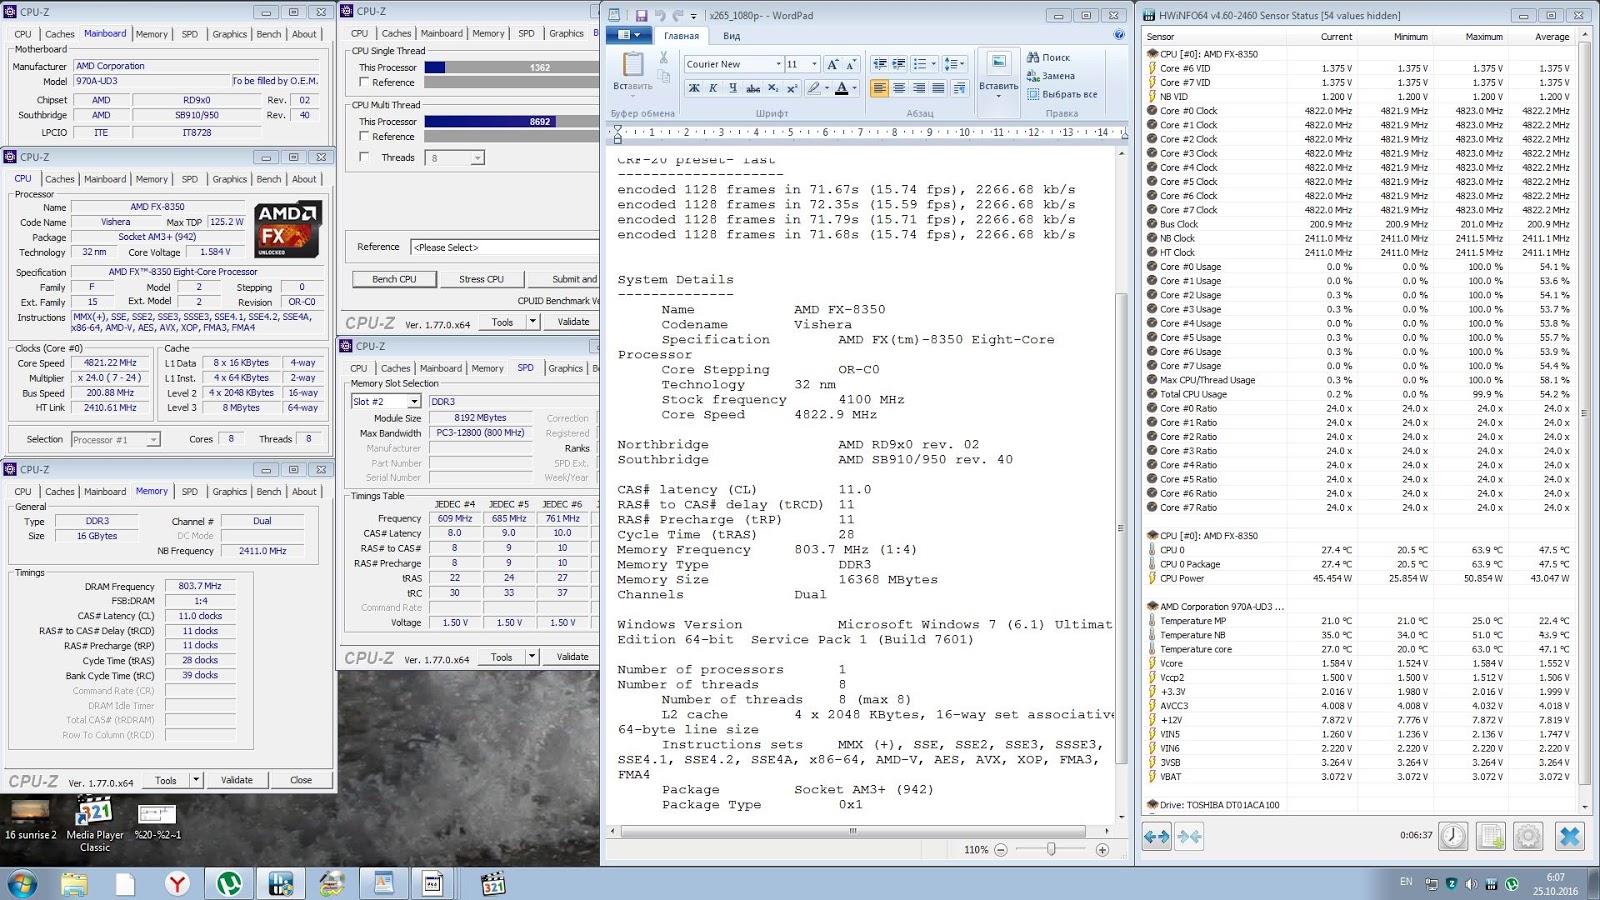Open HWiNFO sensor settings gear
This screenshot has height=900, width=1600.
(x=1528, y=836)
